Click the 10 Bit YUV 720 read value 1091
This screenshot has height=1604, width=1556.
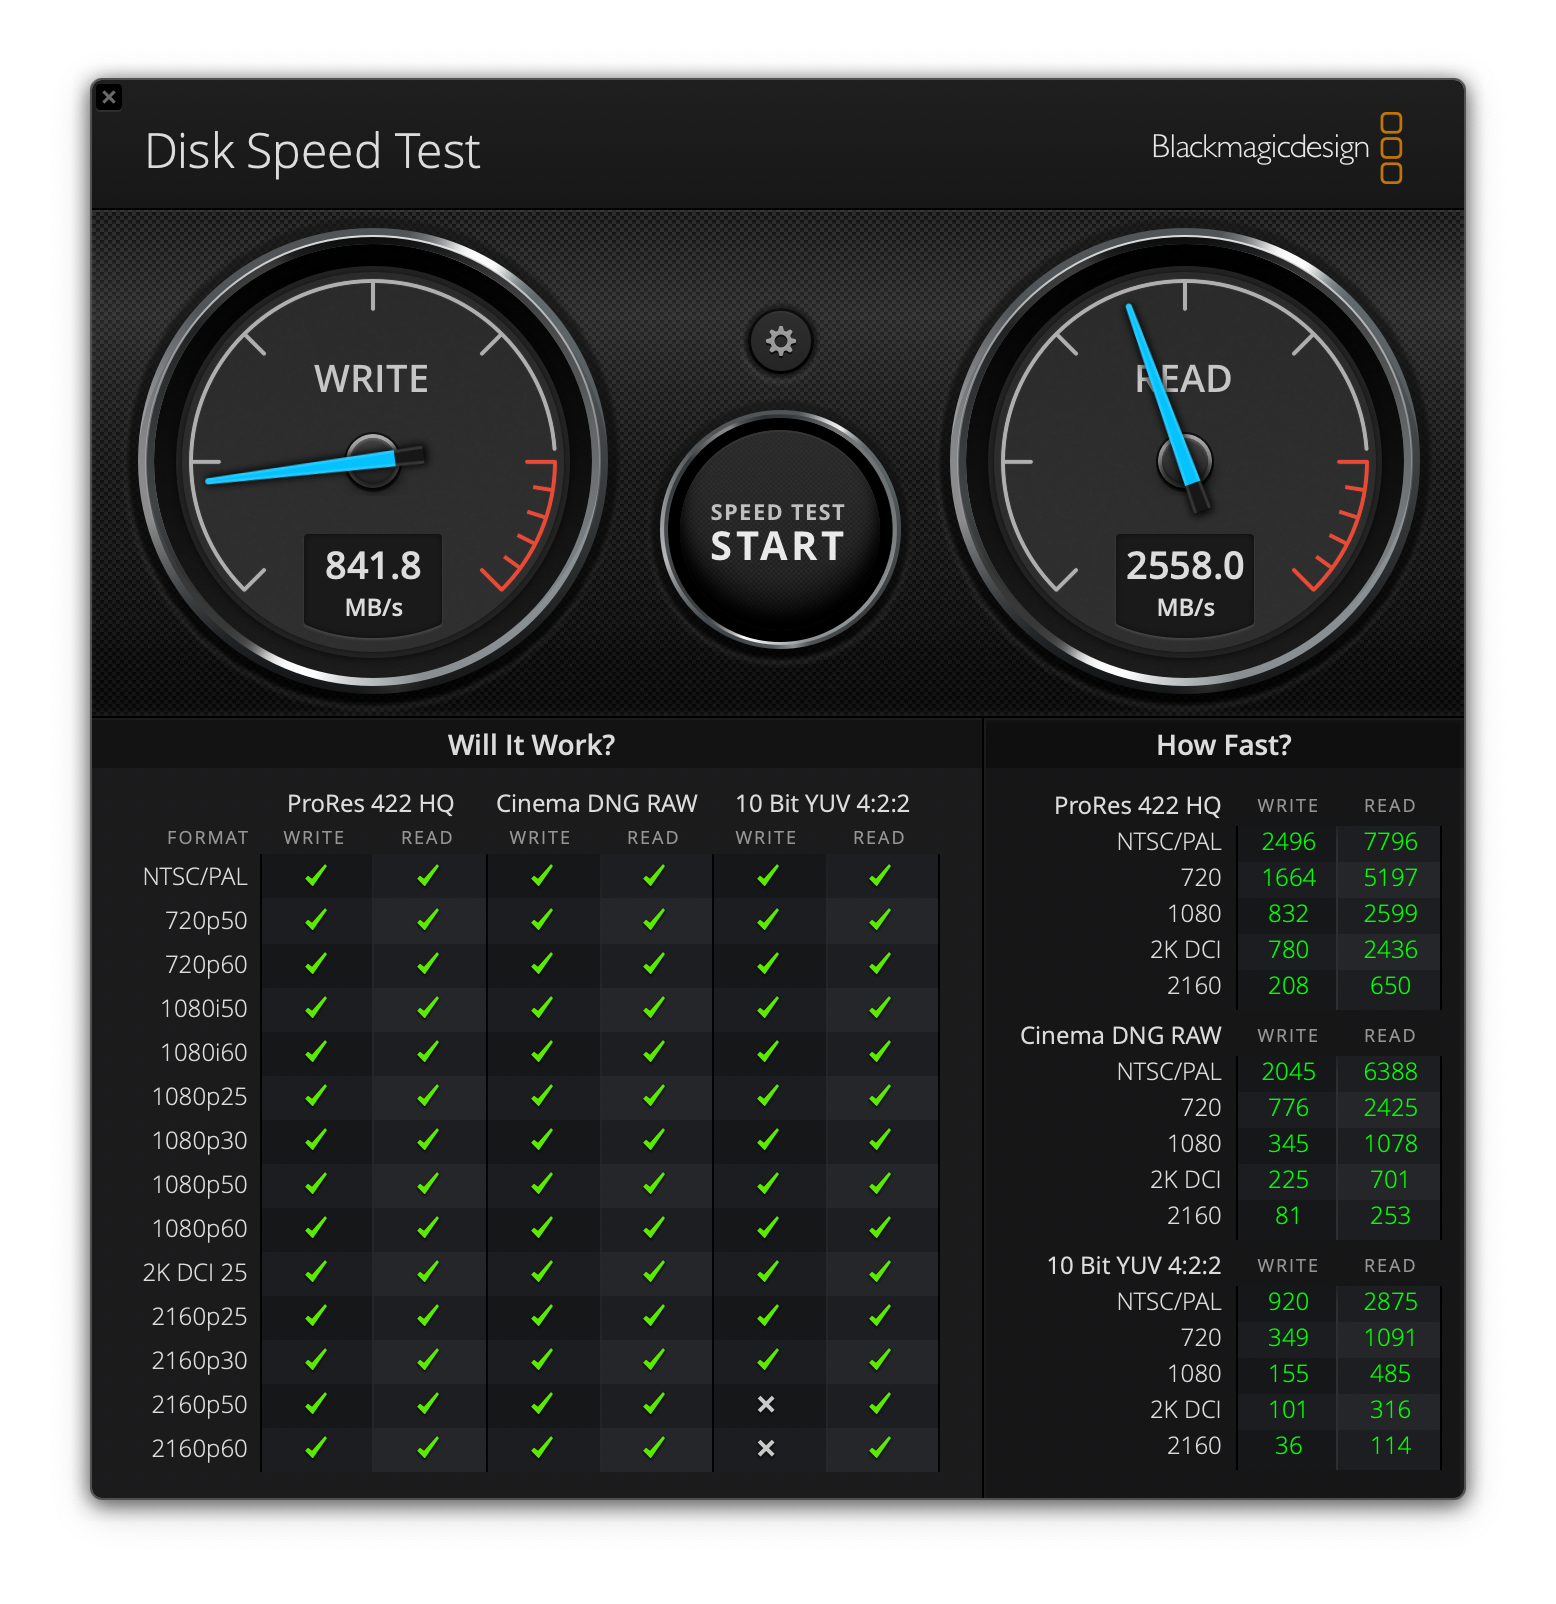[1390, 1338]
